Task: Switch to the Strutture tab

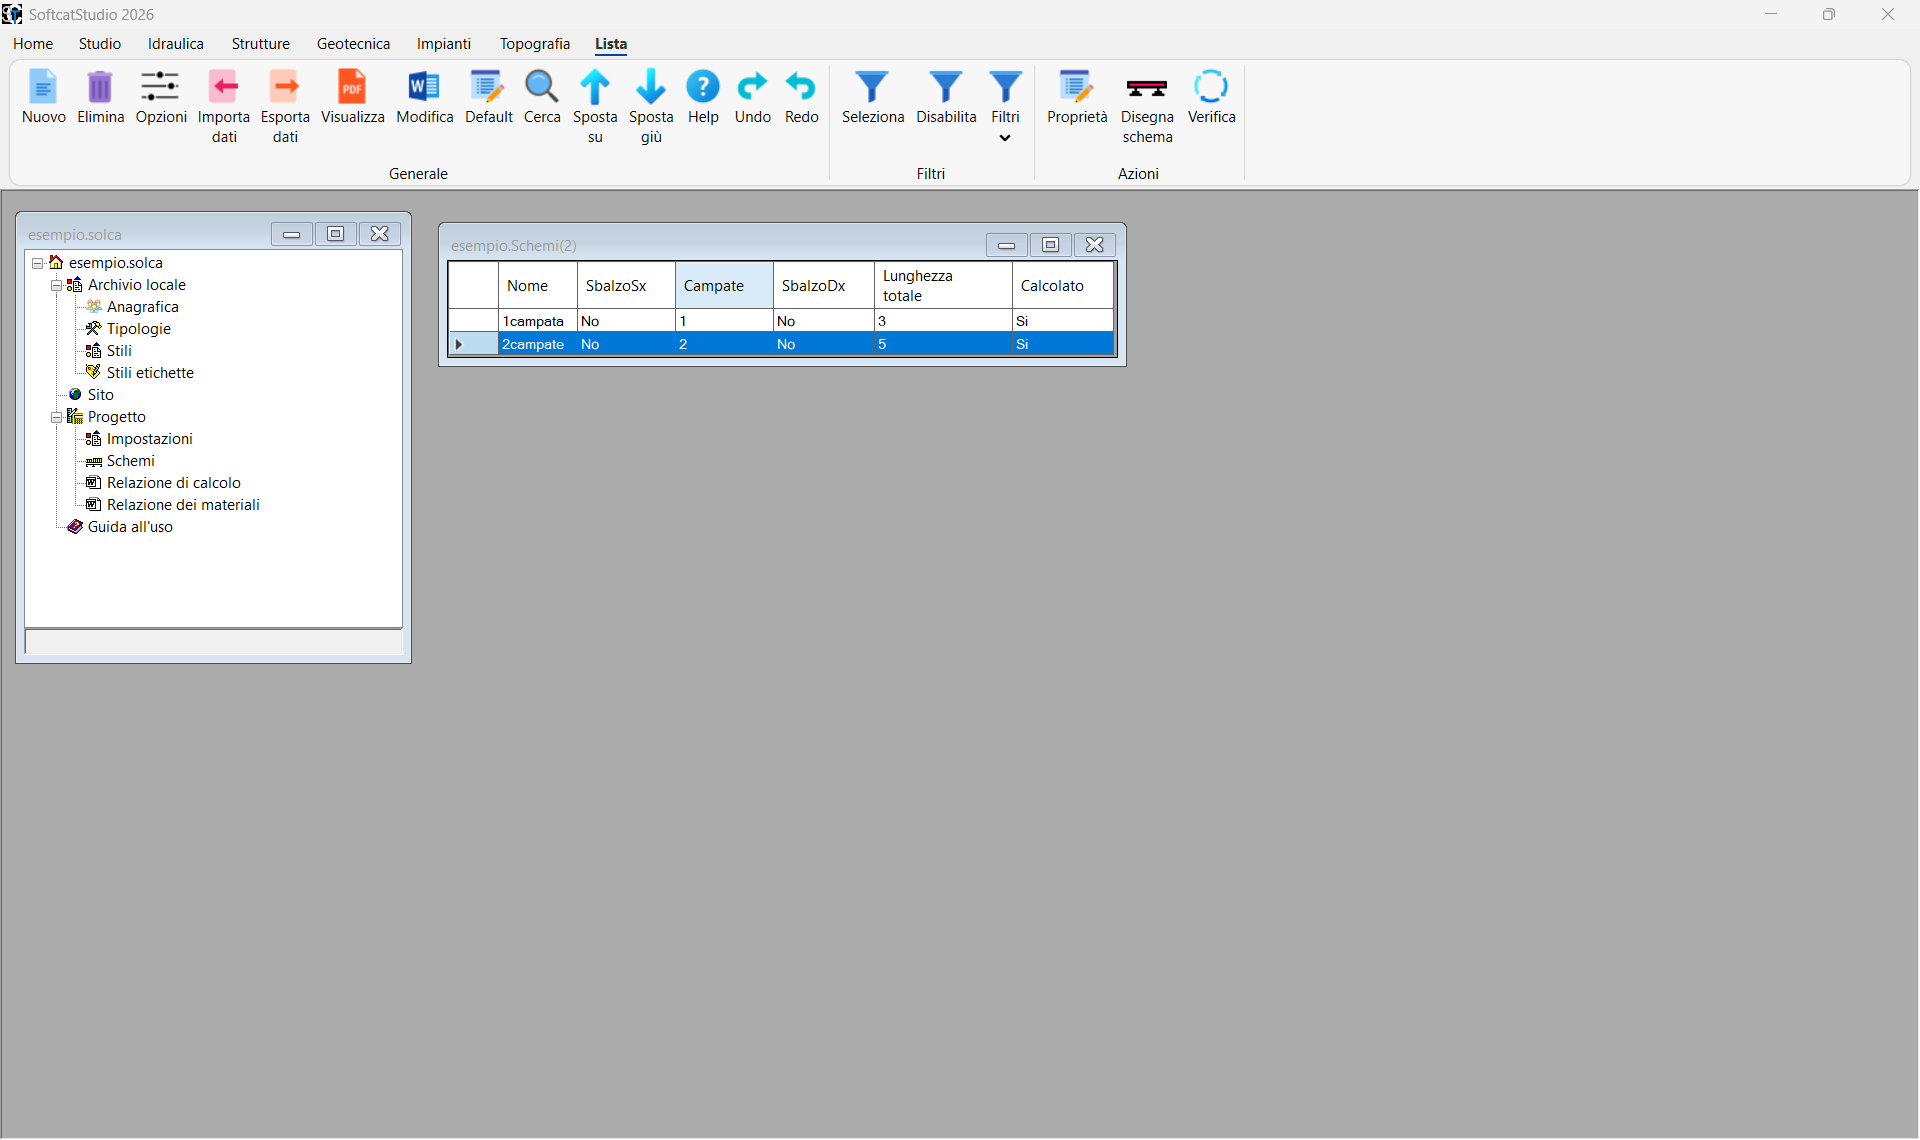Action: coord(261,44)
